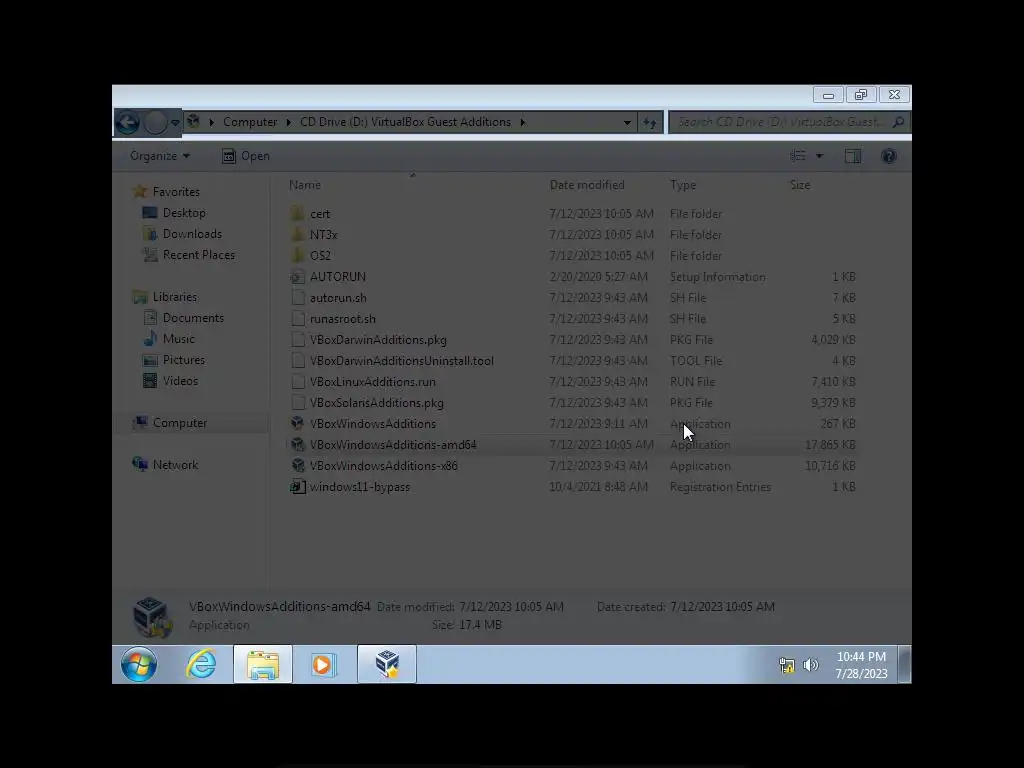Click the Forward navigation arrow

click(155, 122)
